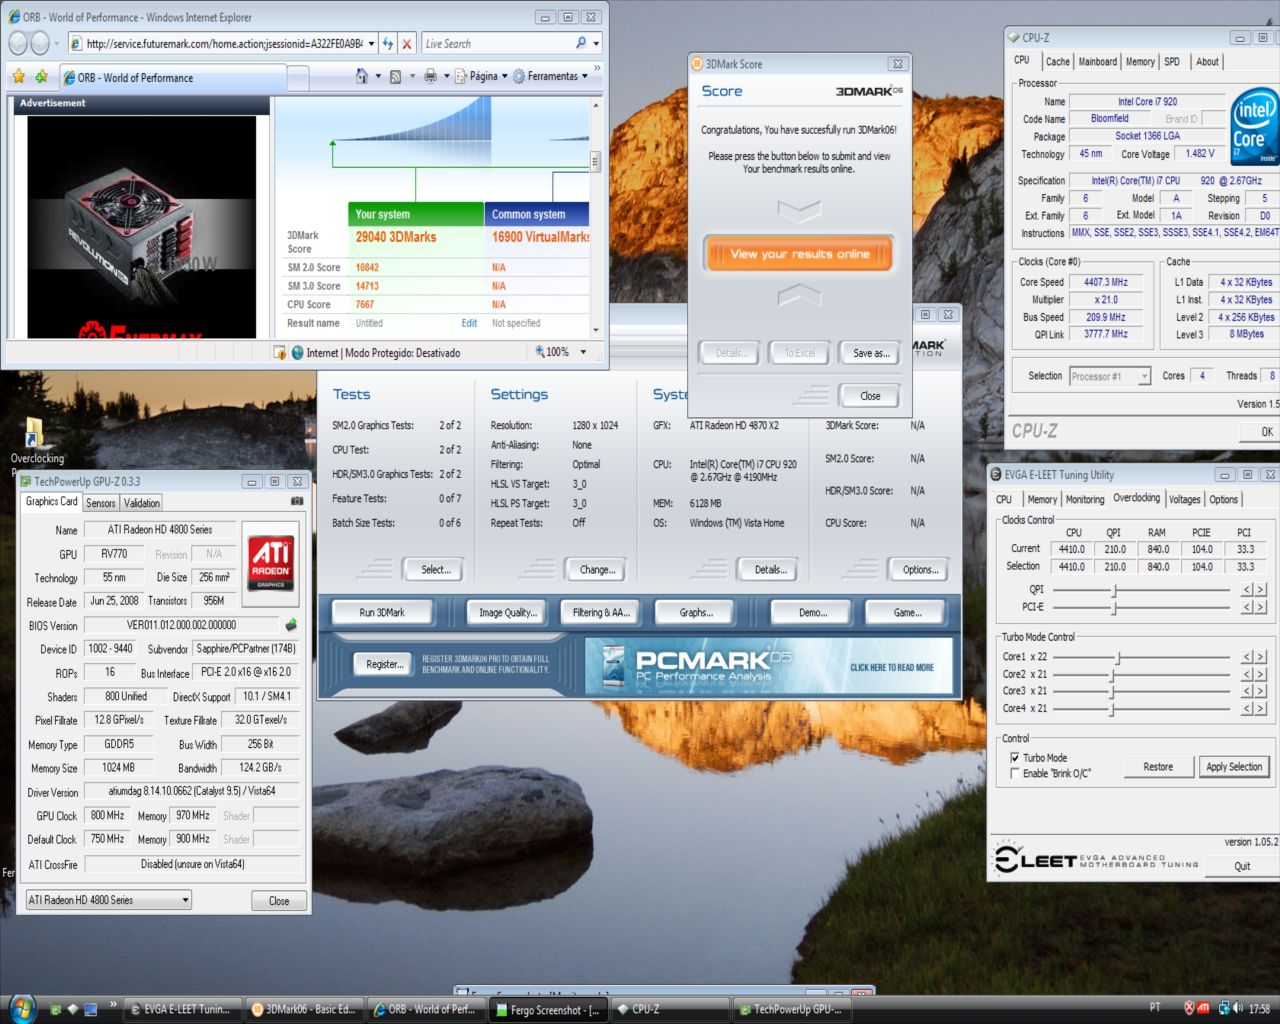The image size is (1280, 1024).
Task: Click the Graphs... button in 3DMark06
Action: pyautogui.click(x=696, y=612)
